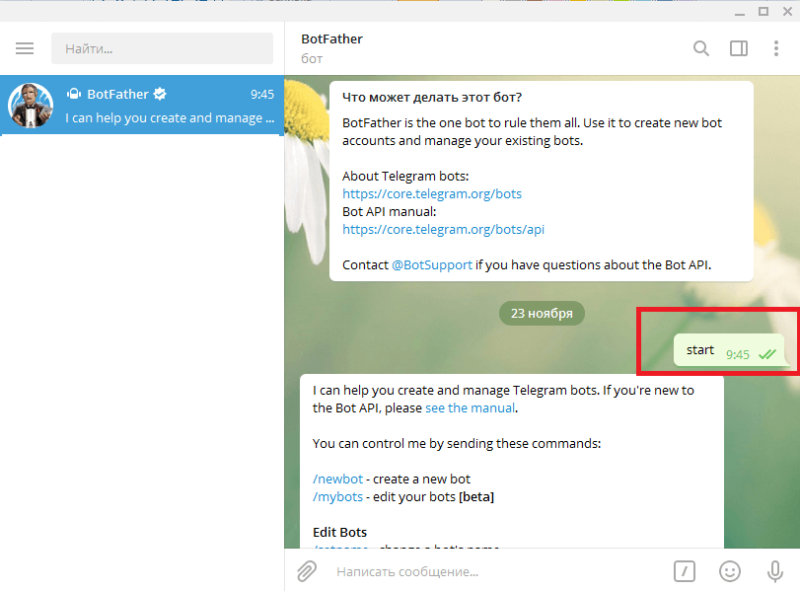Minimize the Telegram window
The width and height of the screenshot is (800, 591).
pos(739,12)
